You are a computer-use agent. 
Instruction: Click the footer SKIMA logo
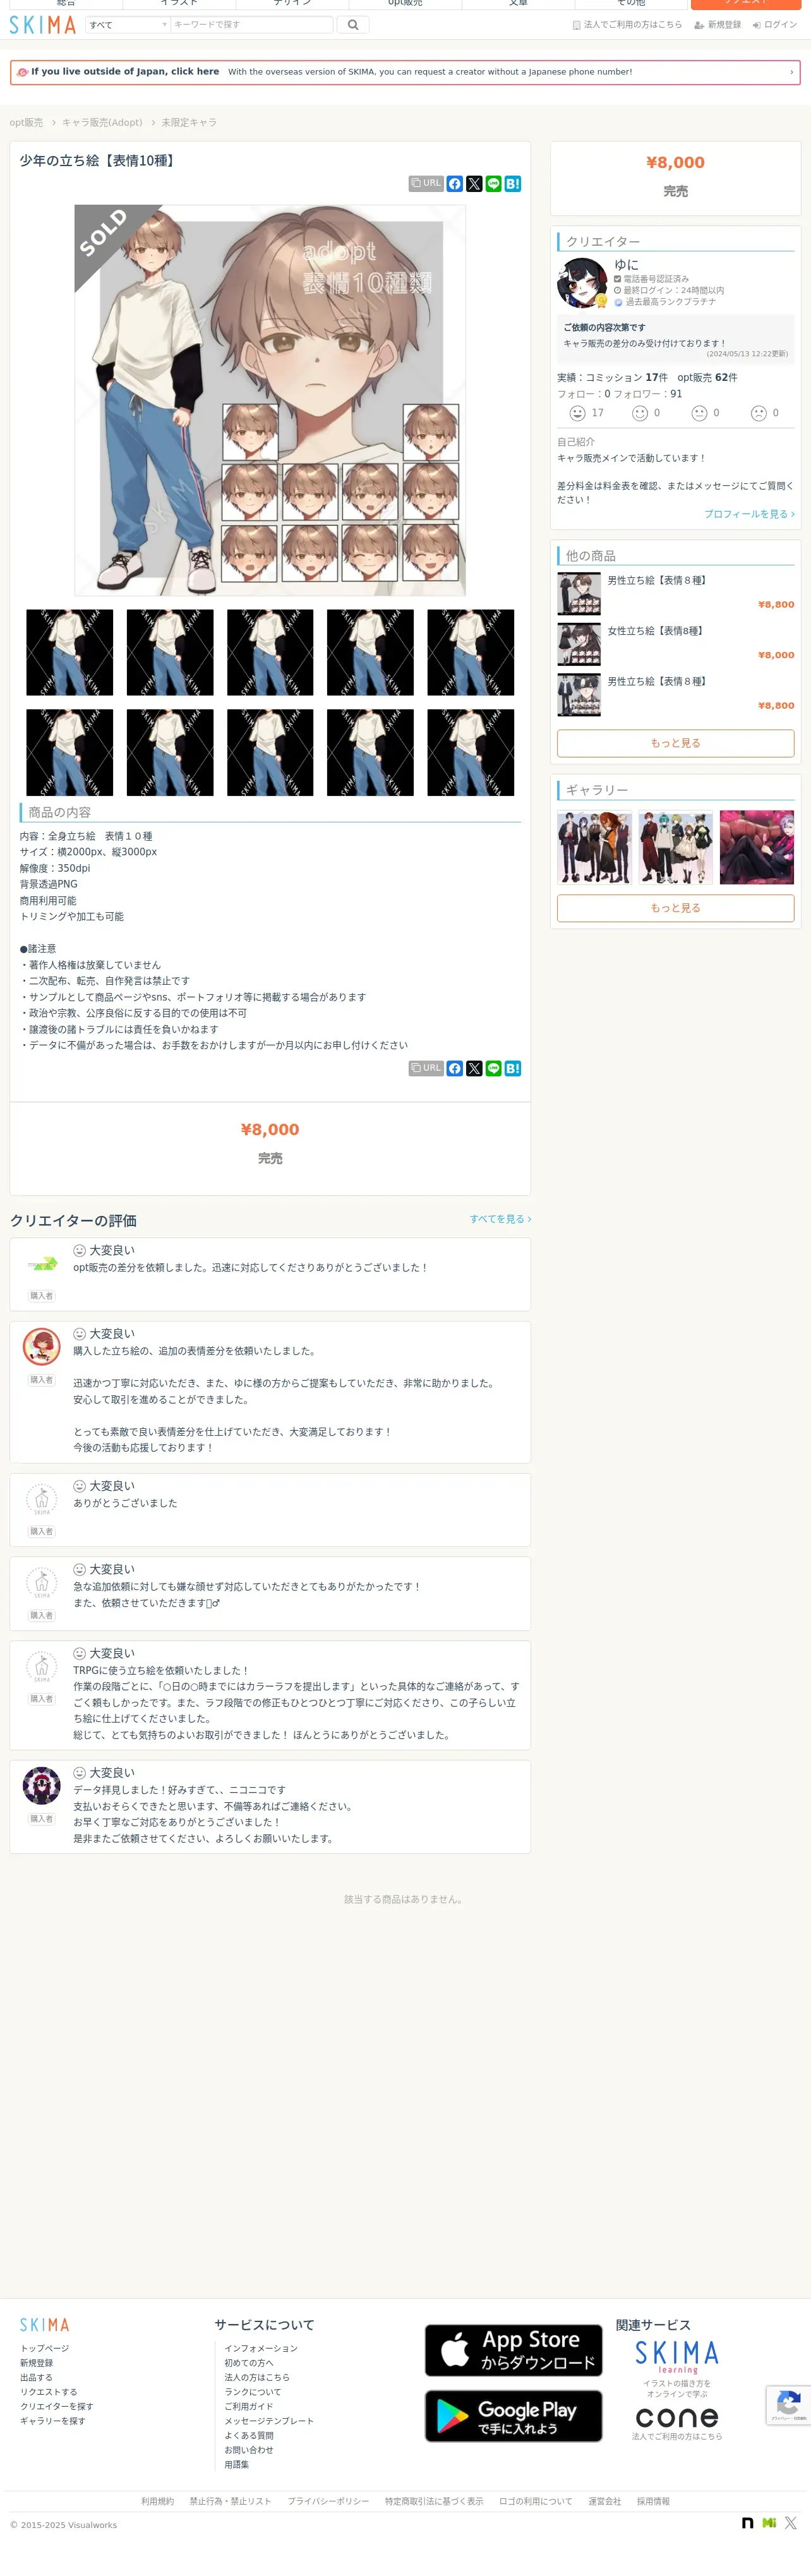(x=45, y=2325)
